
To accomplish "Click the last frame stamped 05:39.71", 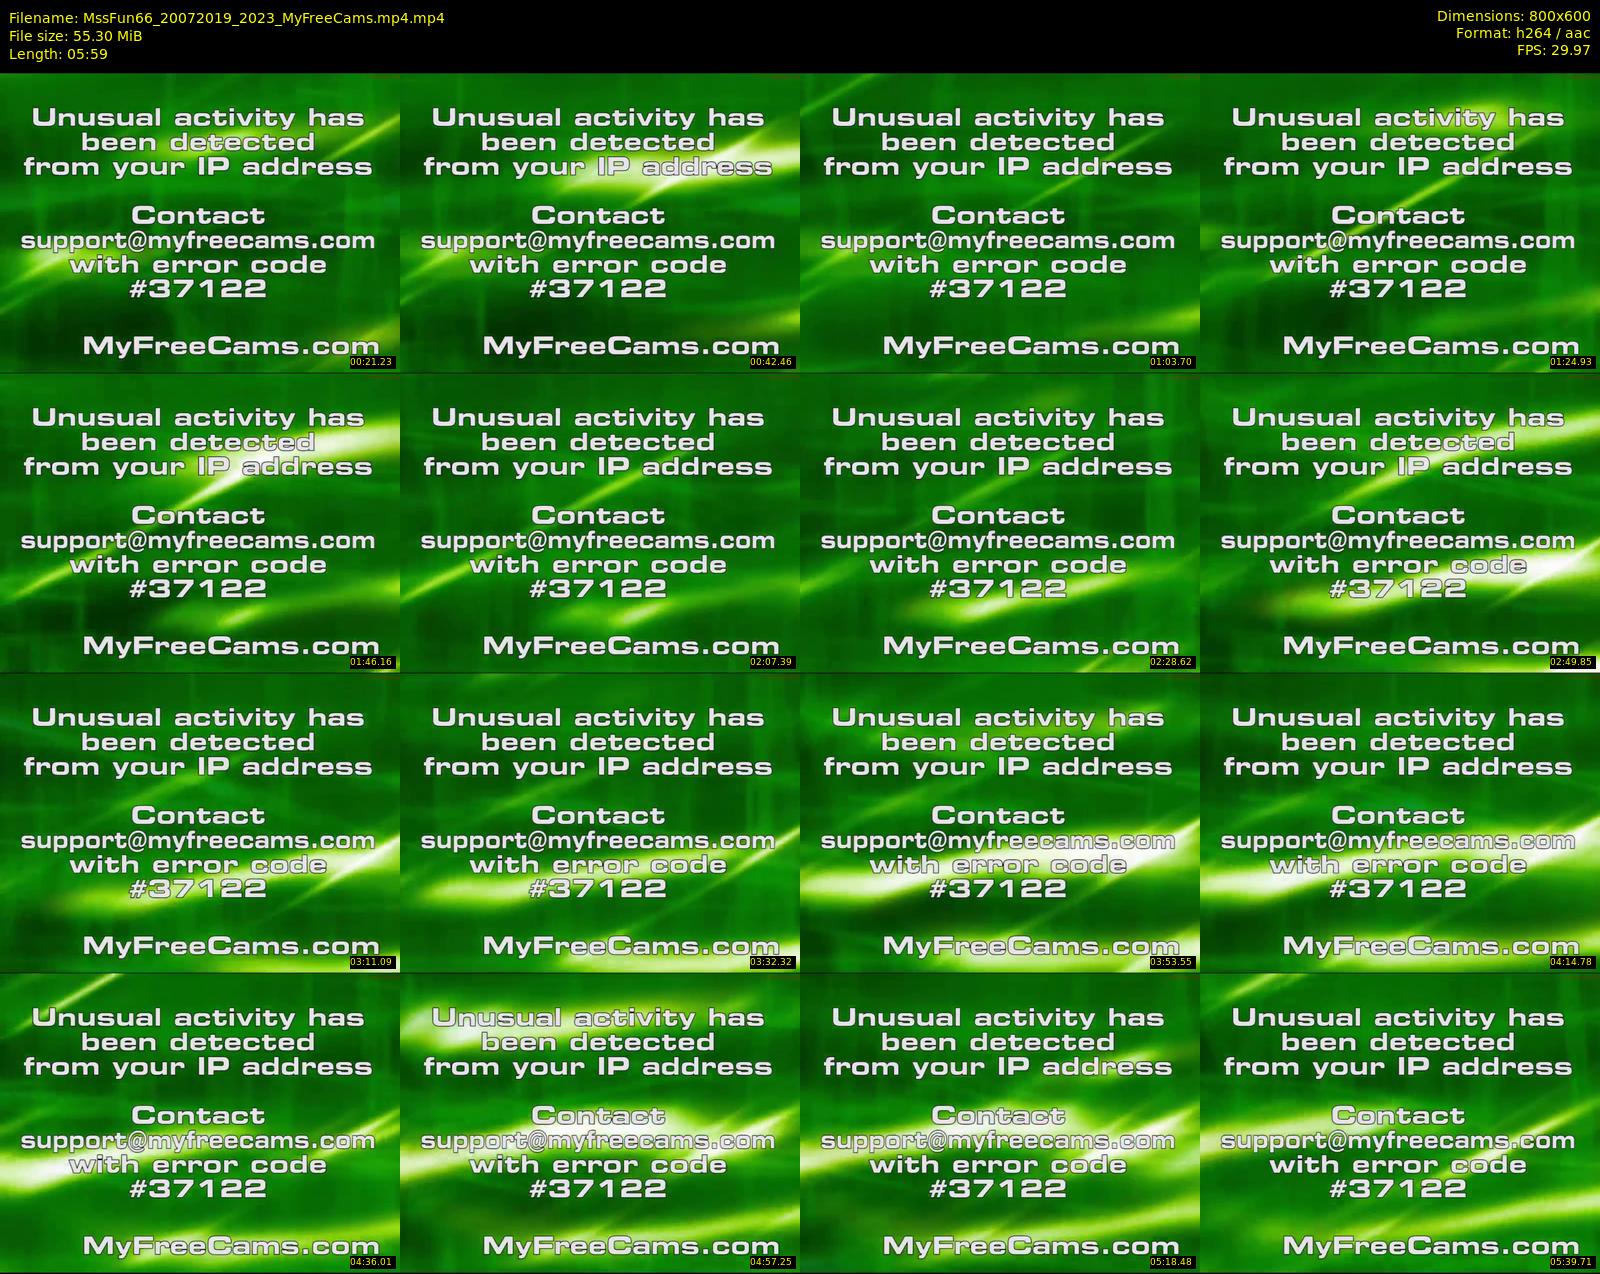I will point(1400,1122).
